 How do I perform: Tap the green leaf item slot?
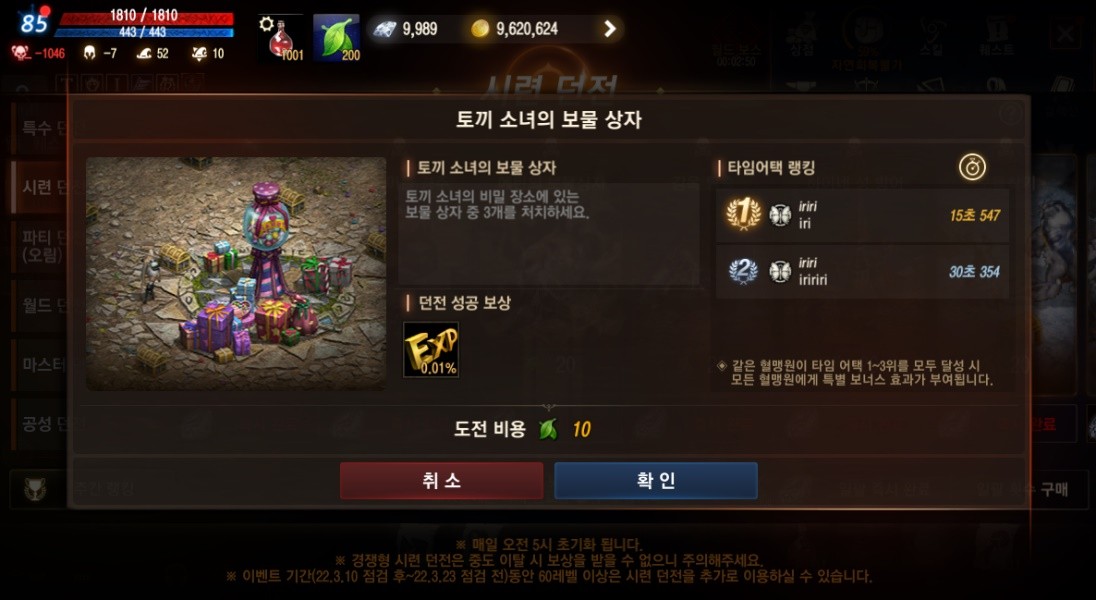(337, 38)
